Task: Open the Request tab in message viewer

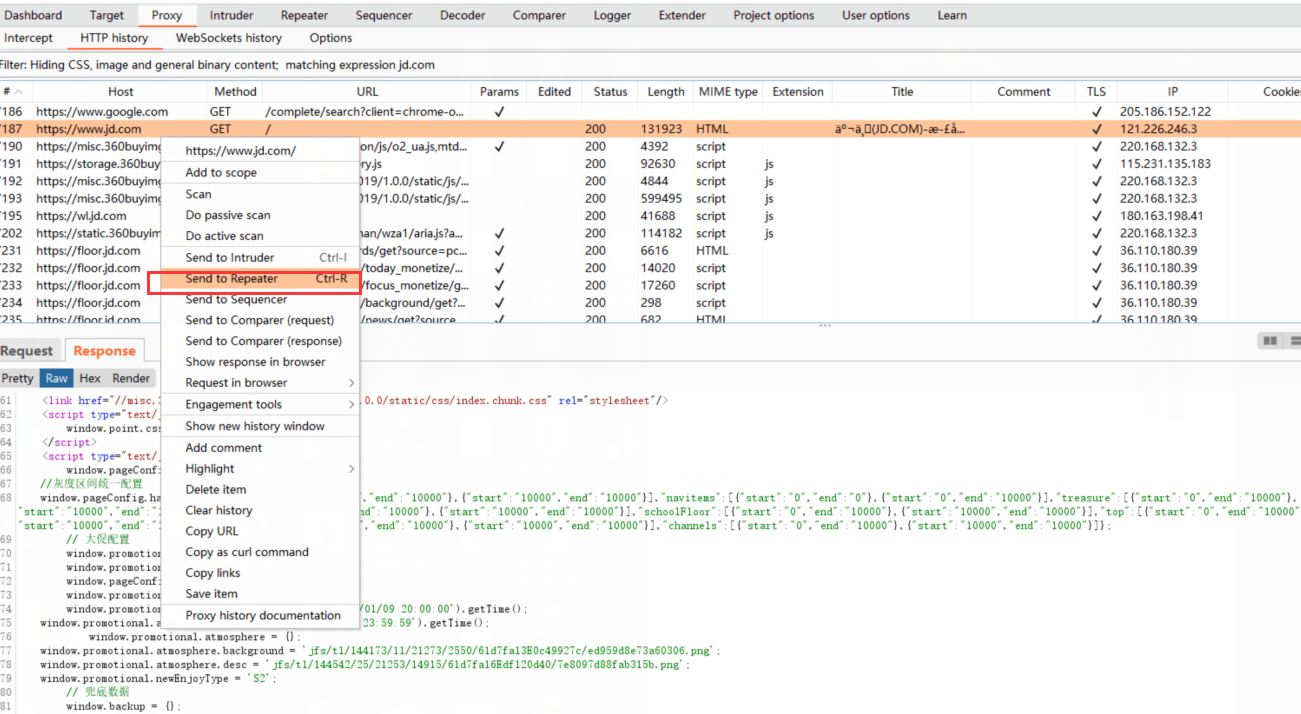Action: tap(27, 351)
